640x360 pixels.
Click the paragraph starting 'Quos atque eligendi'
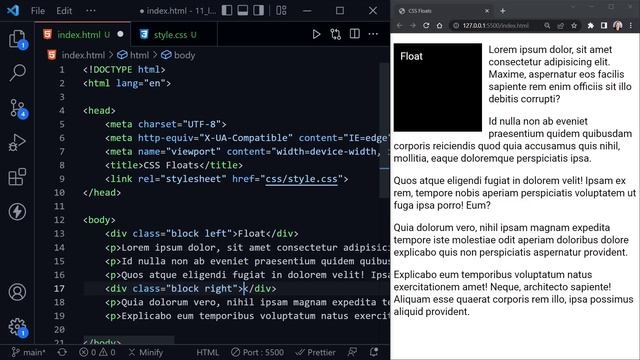click(515, 193)
